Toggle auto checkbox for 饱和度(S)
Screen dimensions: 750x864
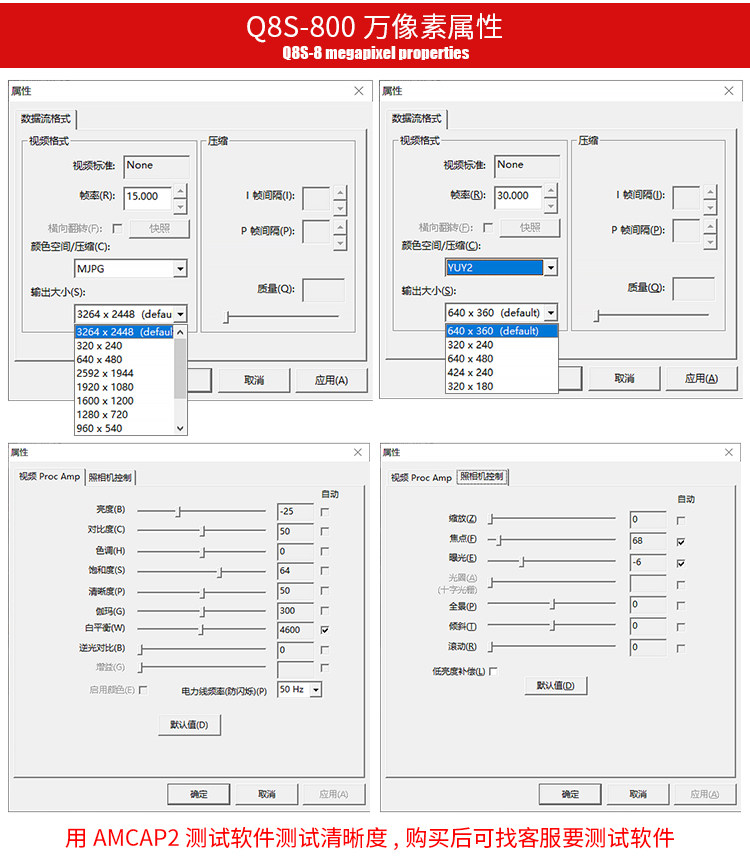tap(325, 571)
